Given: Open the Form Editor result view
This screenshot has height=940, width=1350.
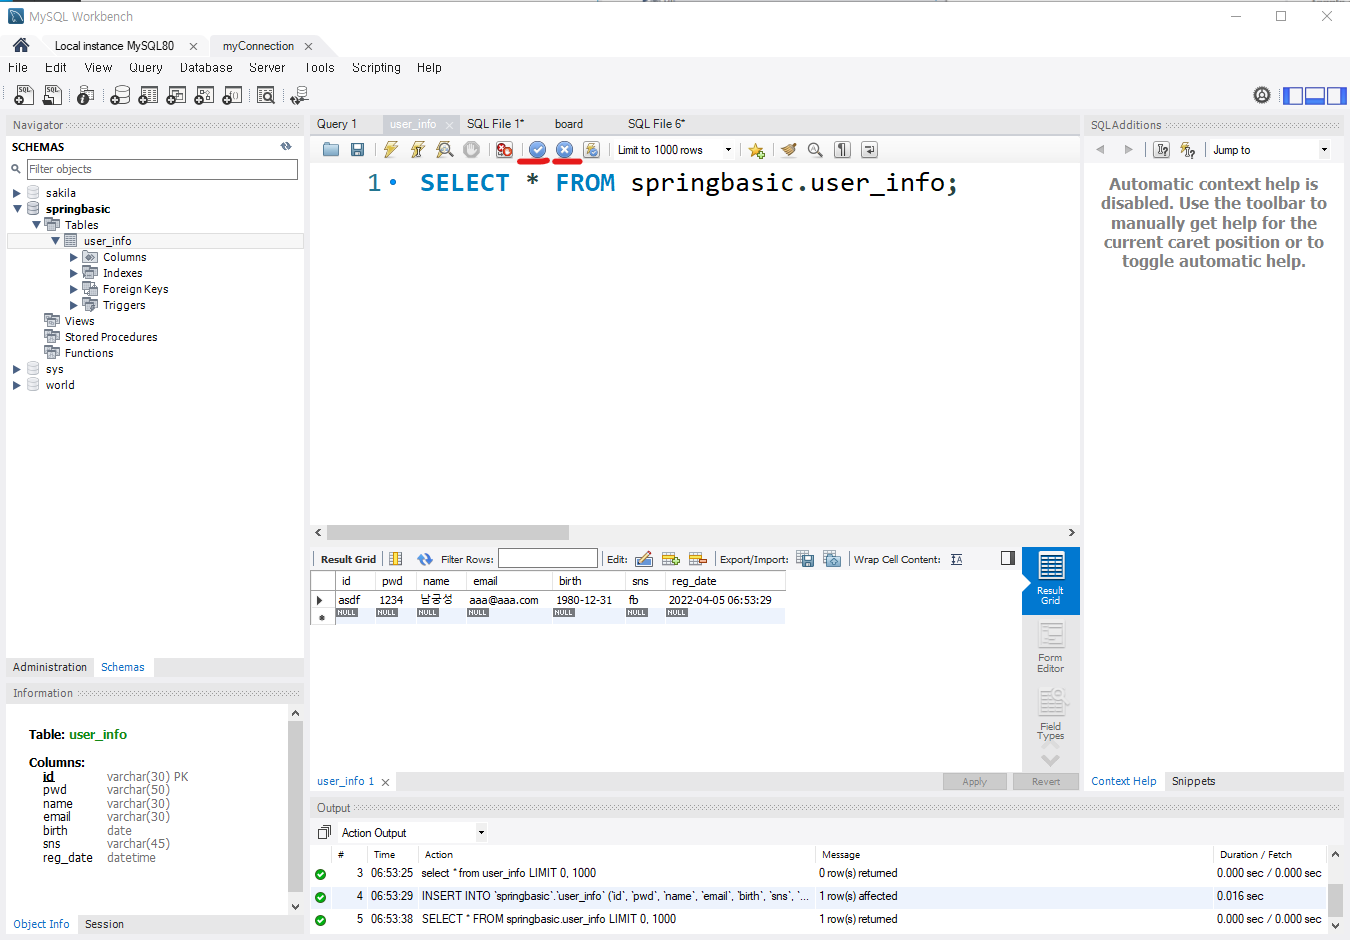Looking at the screenshot, I should pyautogui.click(x=1050, y=647).
